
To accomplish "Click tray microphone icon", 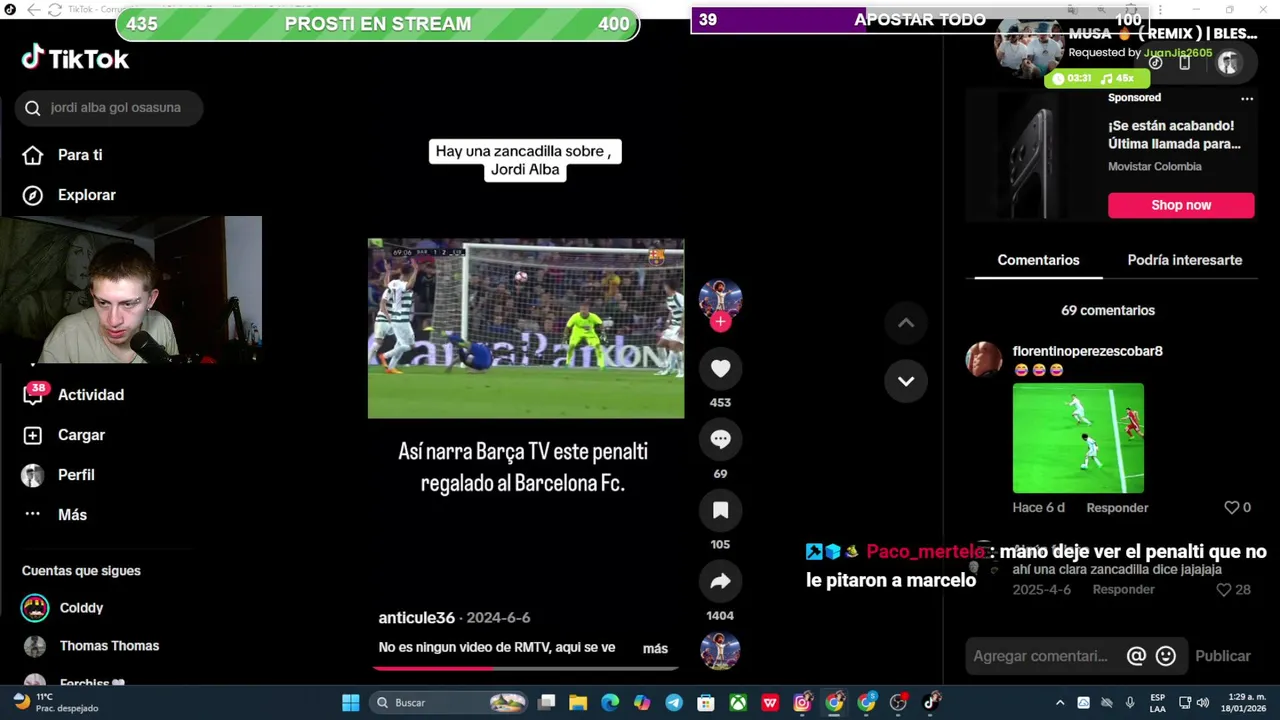I will pyautogui.click(x=1130, y=703).
